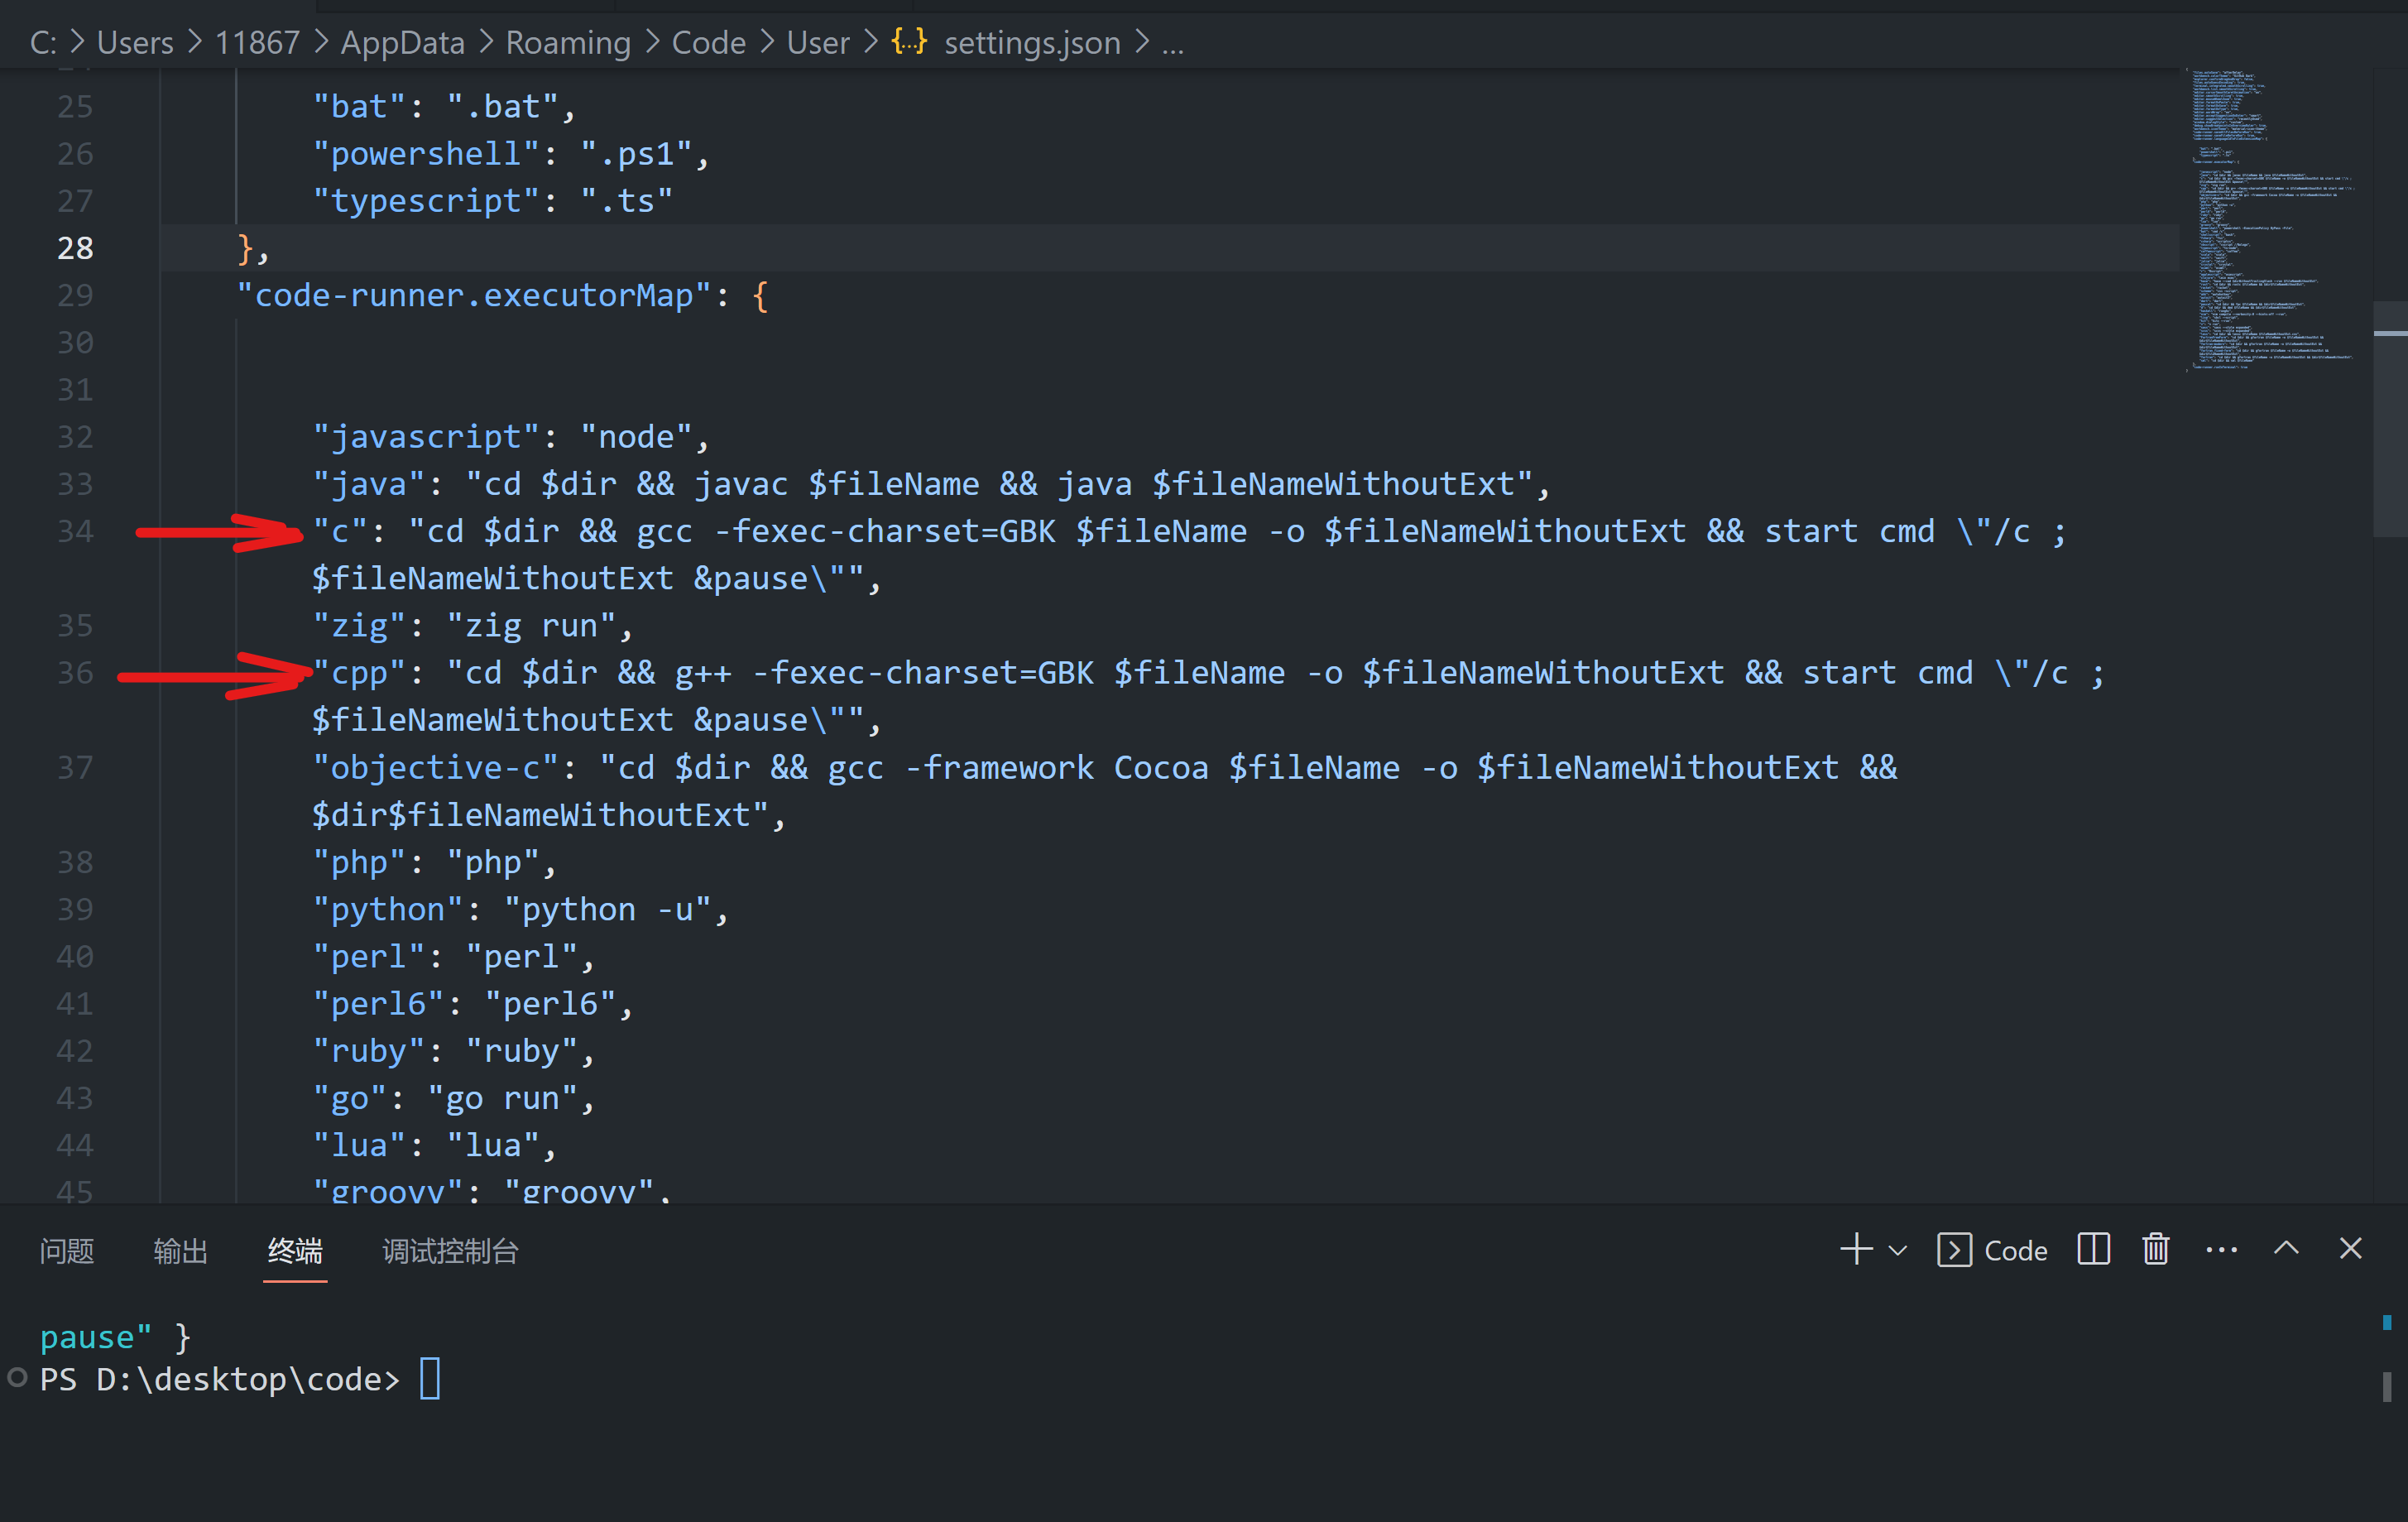Click the "powershell" key on line 26
The height and width of the screenshot is (1522, 2408).
(x=426, y=154)
